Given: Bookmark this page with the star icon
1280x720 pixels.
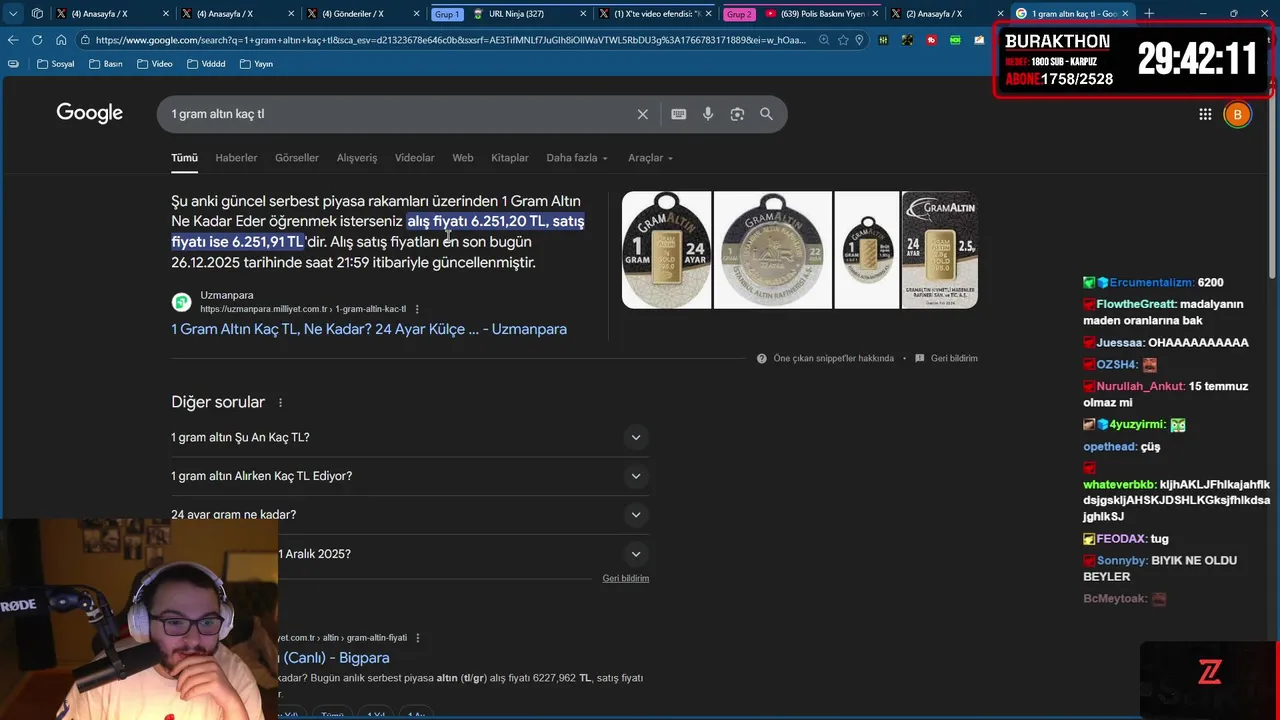Looking at the screenshot, I should pyautogui.click(x=843, y=40).
